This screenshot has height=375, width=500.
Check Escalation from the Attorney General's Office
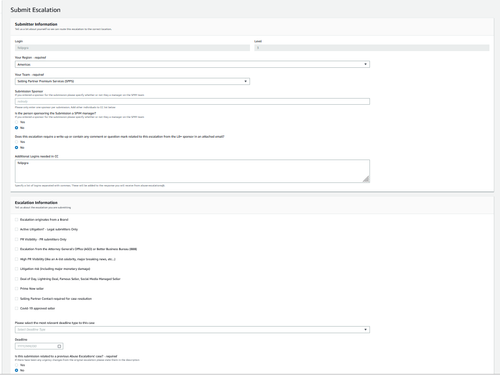(x=16, y=249)
